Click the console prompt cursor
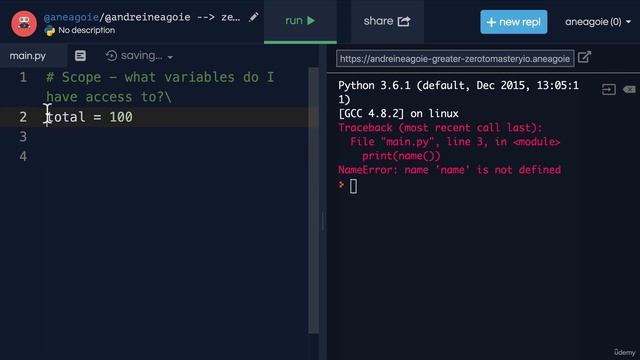This screenshot has height=360, width=640. (x=353, y=187)
